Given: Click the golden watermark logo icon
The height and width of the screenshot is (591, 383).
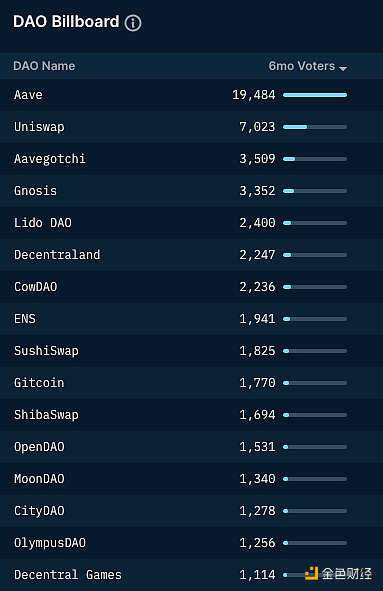Looking at the screenshot, I should coord(311,573).
